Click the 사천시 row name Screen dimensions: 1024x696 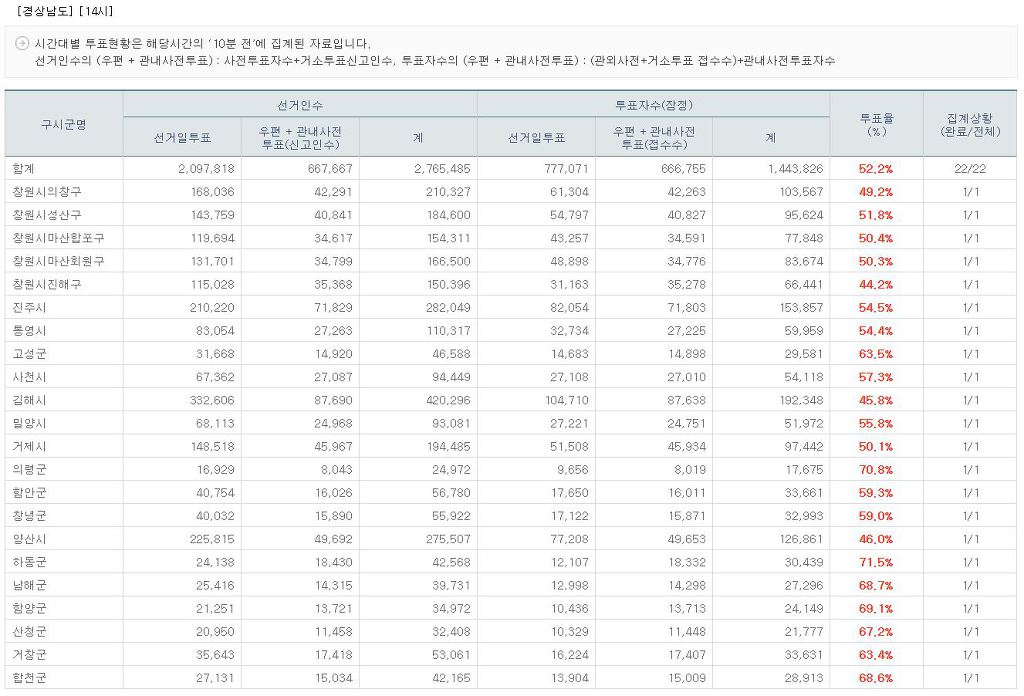click(29, 377)
